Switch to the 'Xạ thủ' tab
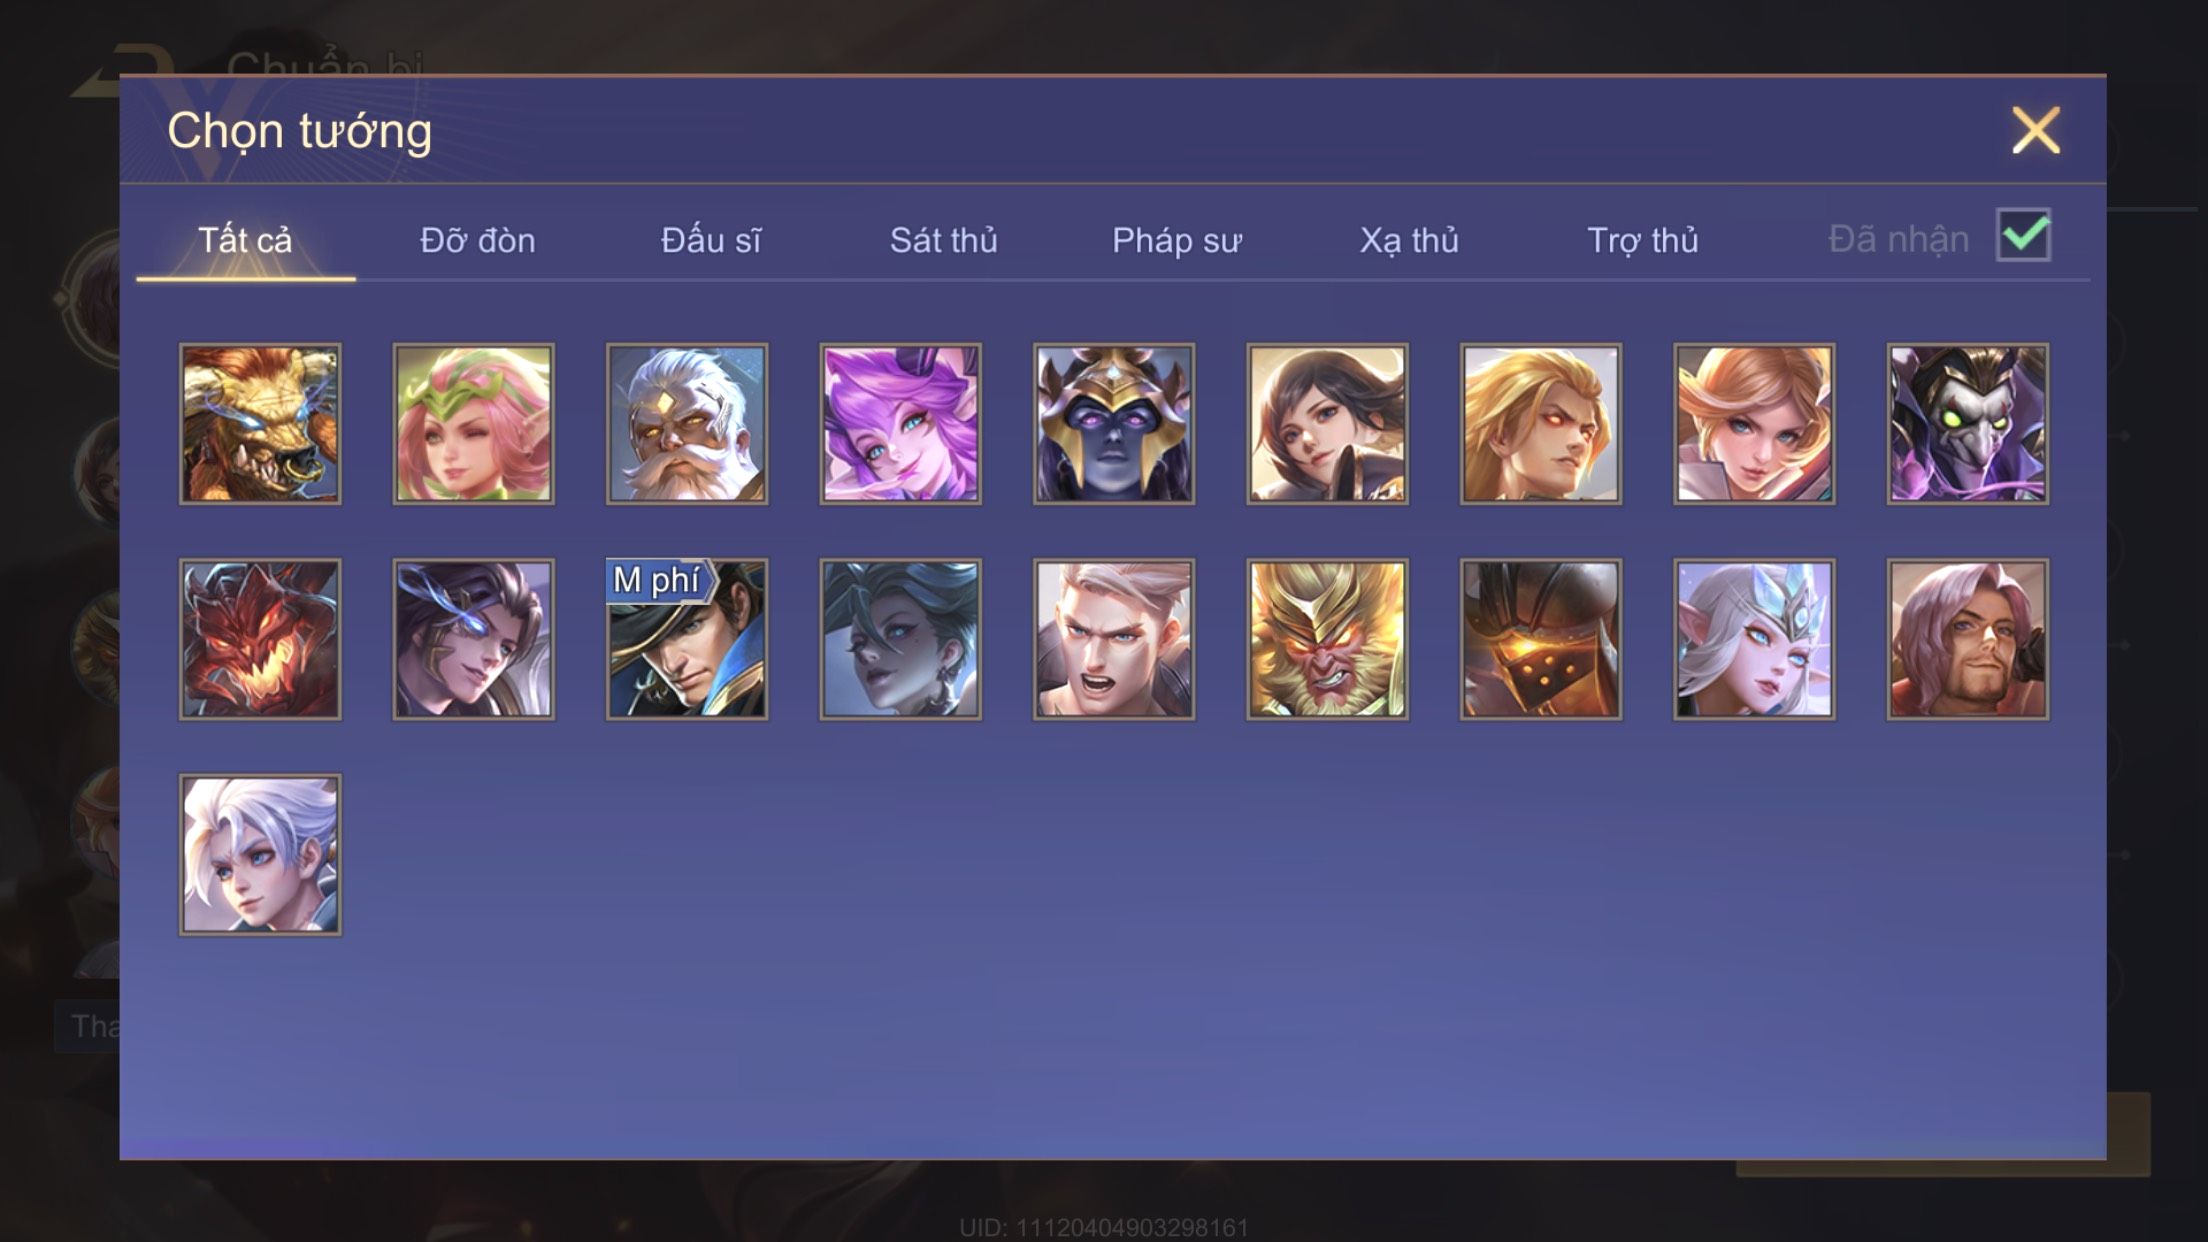Image resolution: width=2208 pixels, height=1242 pixels. pyautogui.click(x=1409, y=240)
